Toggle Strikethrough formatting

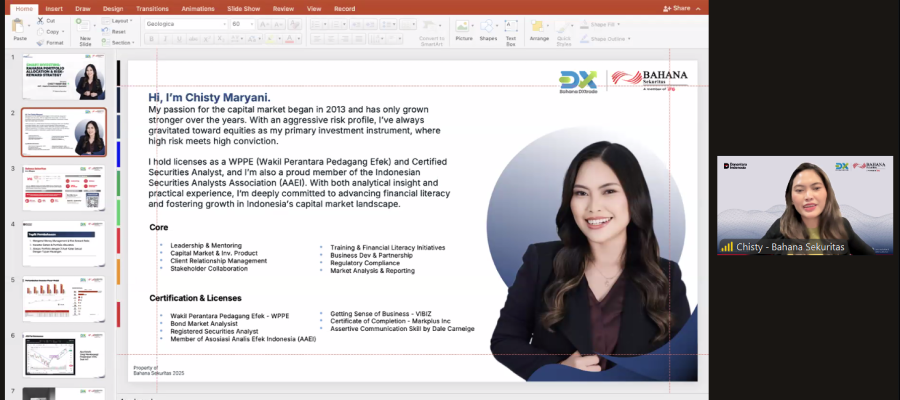[x=193, y=39]
